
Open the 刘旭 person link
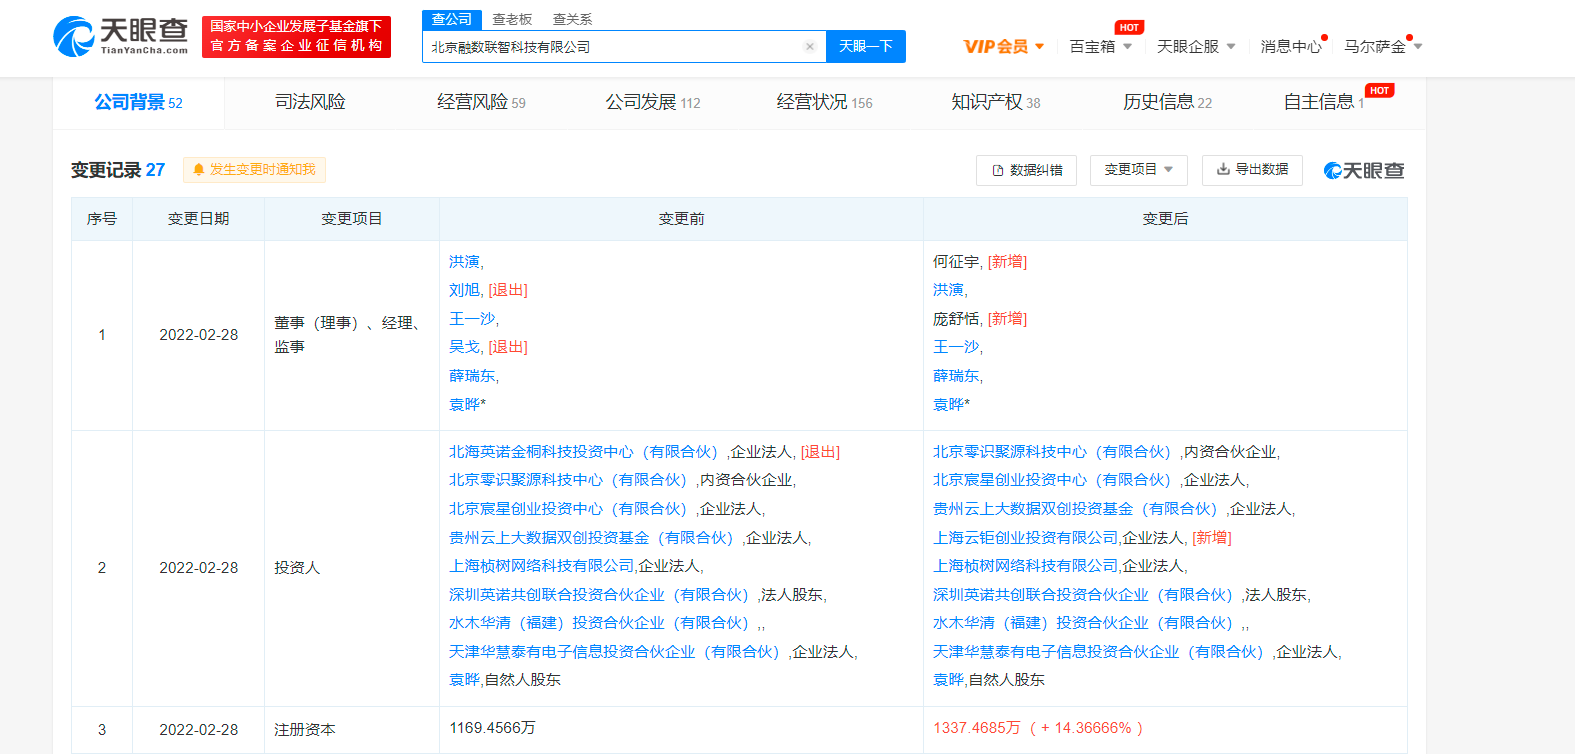pos(464,290)
